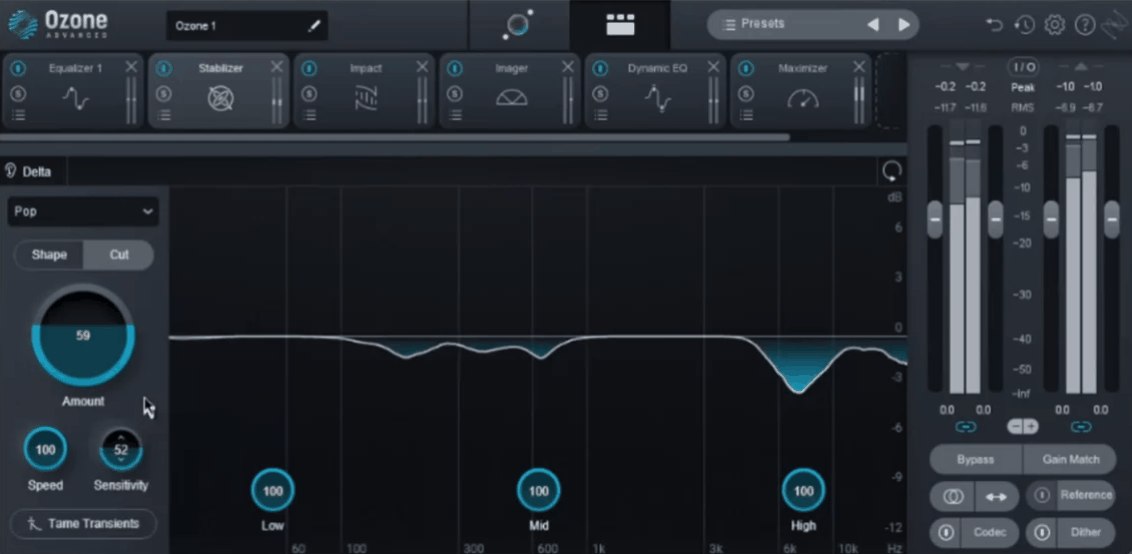The width and height of the screenshot is (1132, 554).
Task: Remove the Dynamic EQ module
Action: (713, 67)
